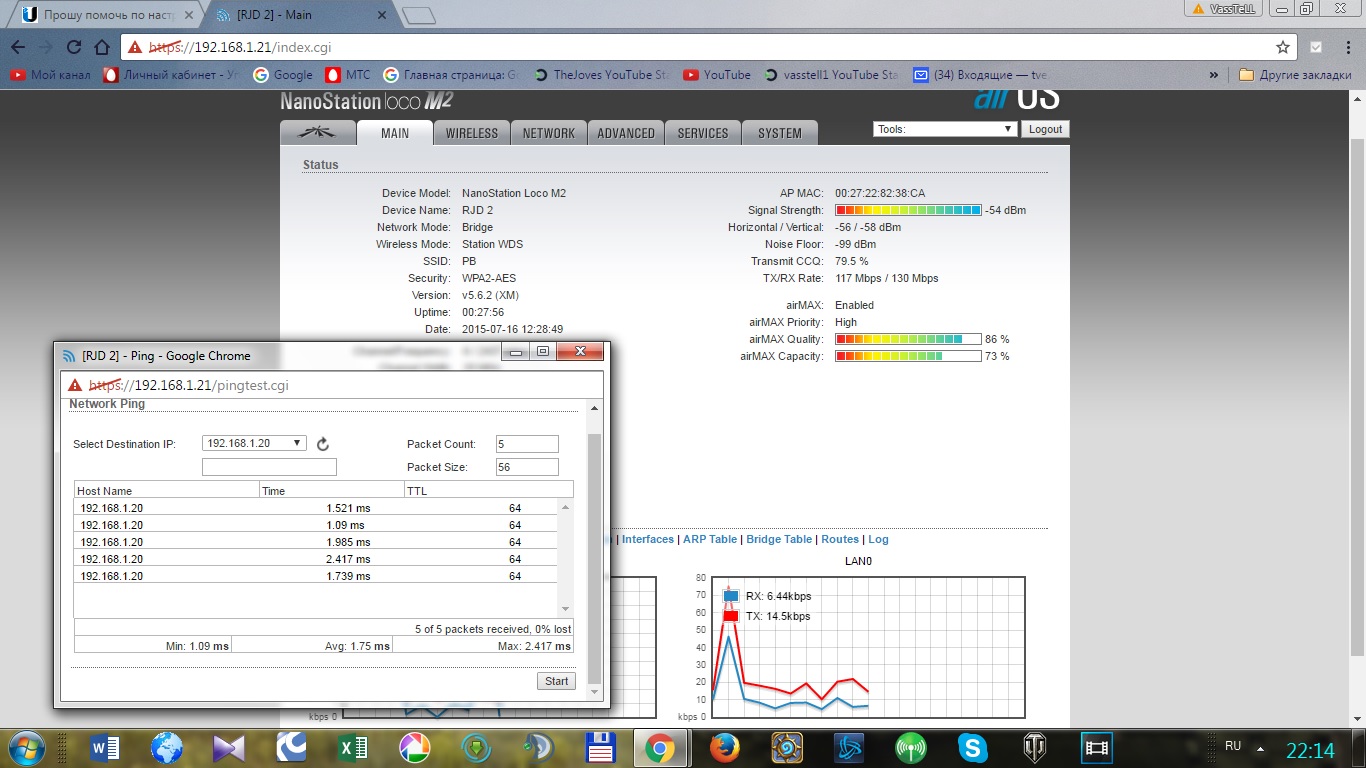Go to the browser home page icon
This screenshot has width=1366, height=768.
(101, 47)
